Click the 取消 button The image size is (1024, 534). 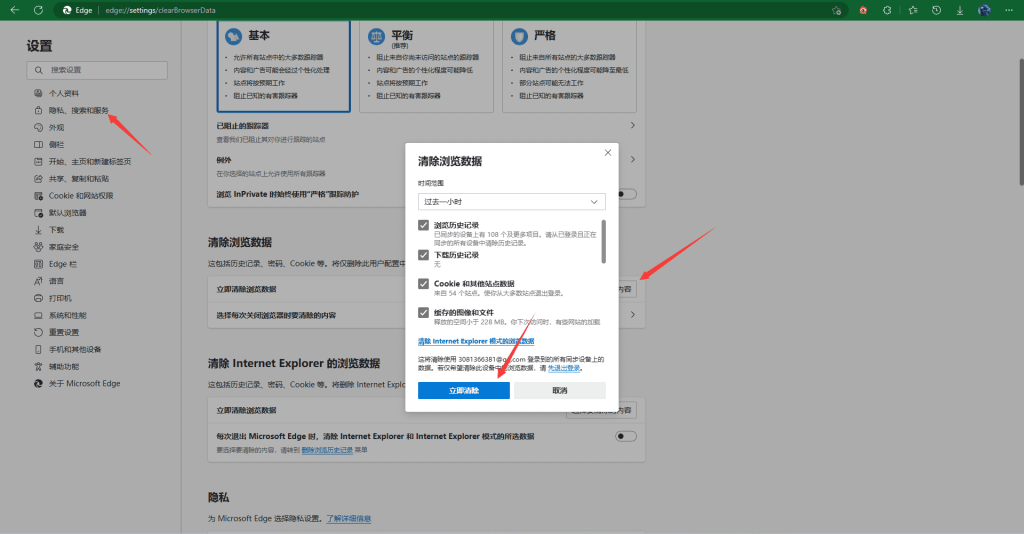point(560,390)
